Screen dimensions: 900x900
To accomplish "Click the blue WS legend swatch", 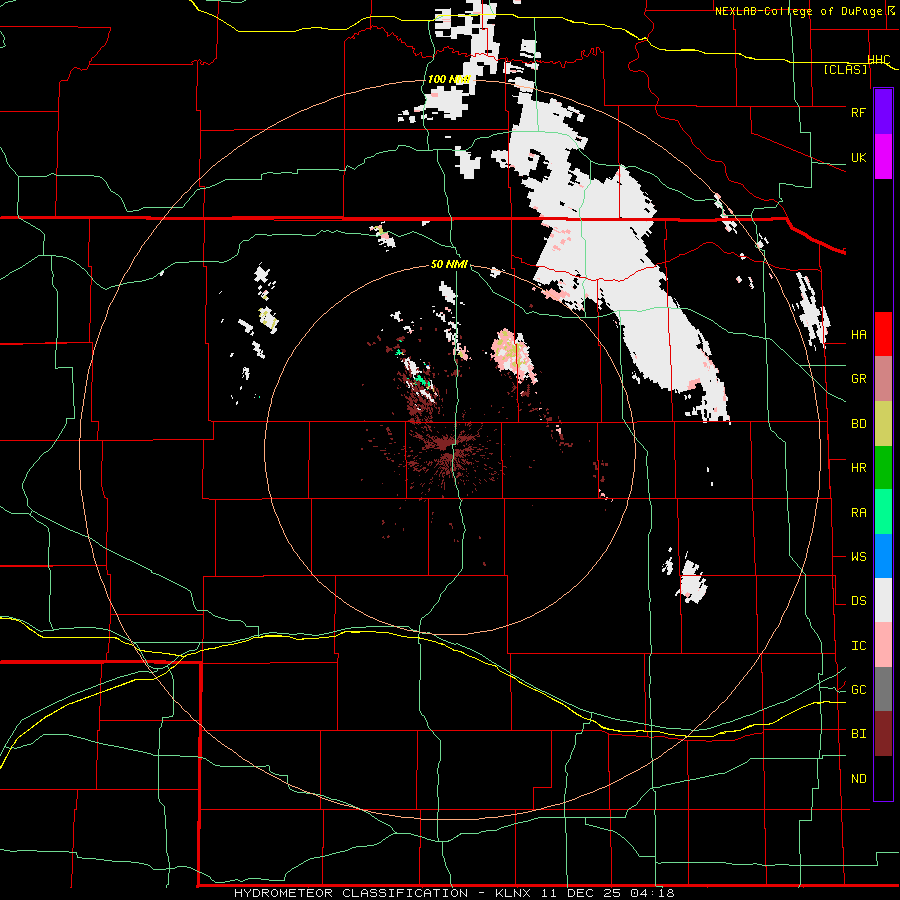I will (x=883, y=556).
